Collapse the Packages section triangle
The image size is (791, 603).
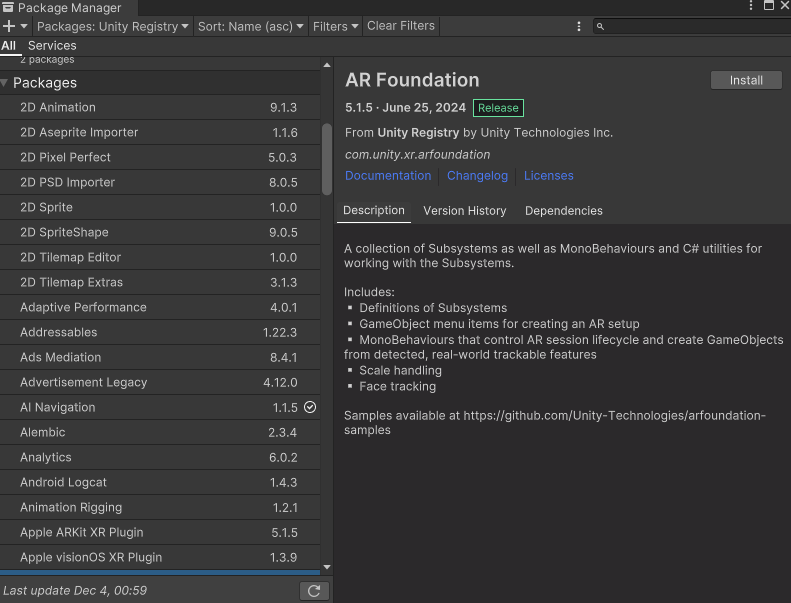click(x=5, y=83)
